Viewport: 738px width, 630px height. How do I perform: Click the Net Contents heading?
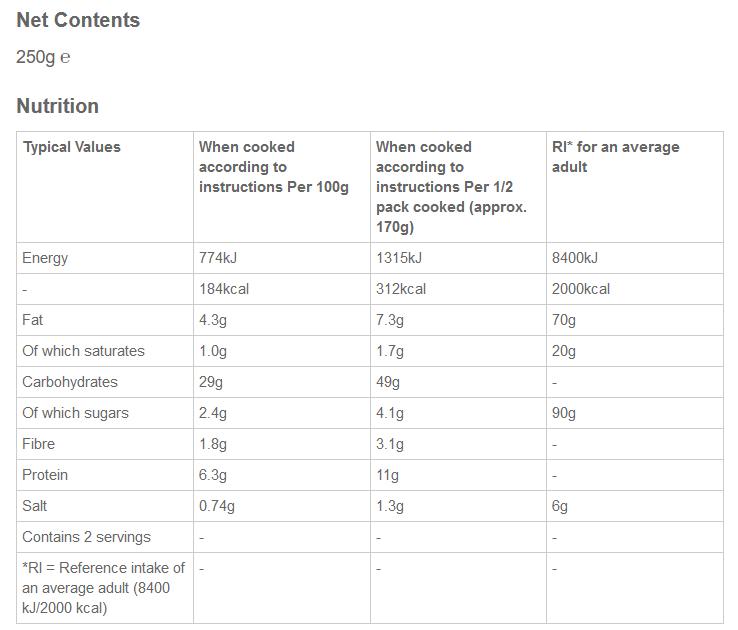point(78,20)
